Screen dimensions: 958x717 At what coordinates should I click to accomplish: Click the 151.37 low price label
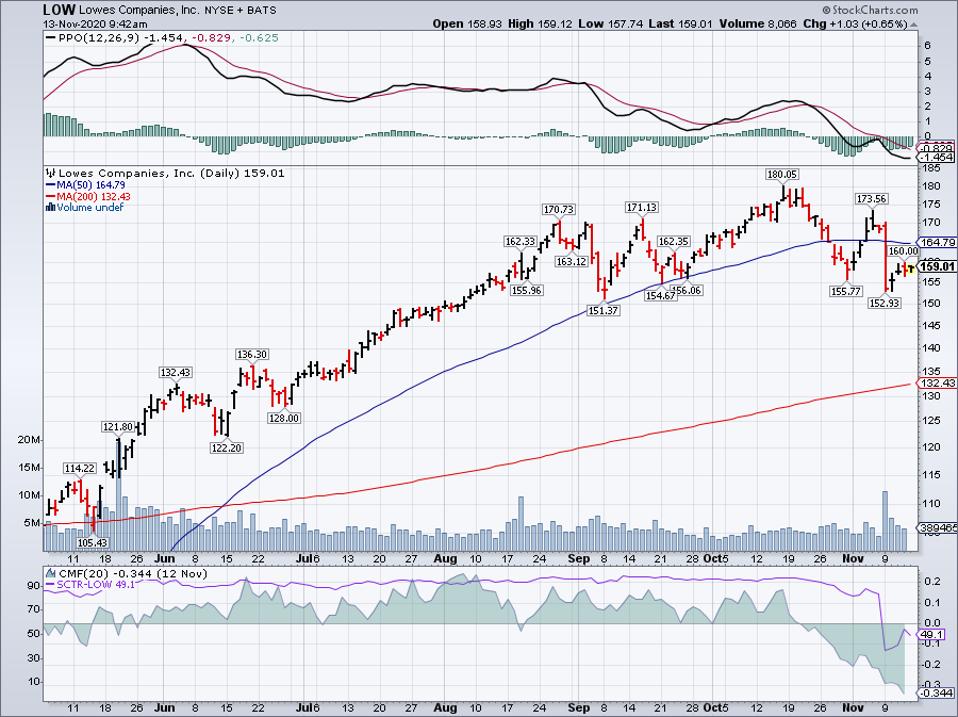coord(604,311)
